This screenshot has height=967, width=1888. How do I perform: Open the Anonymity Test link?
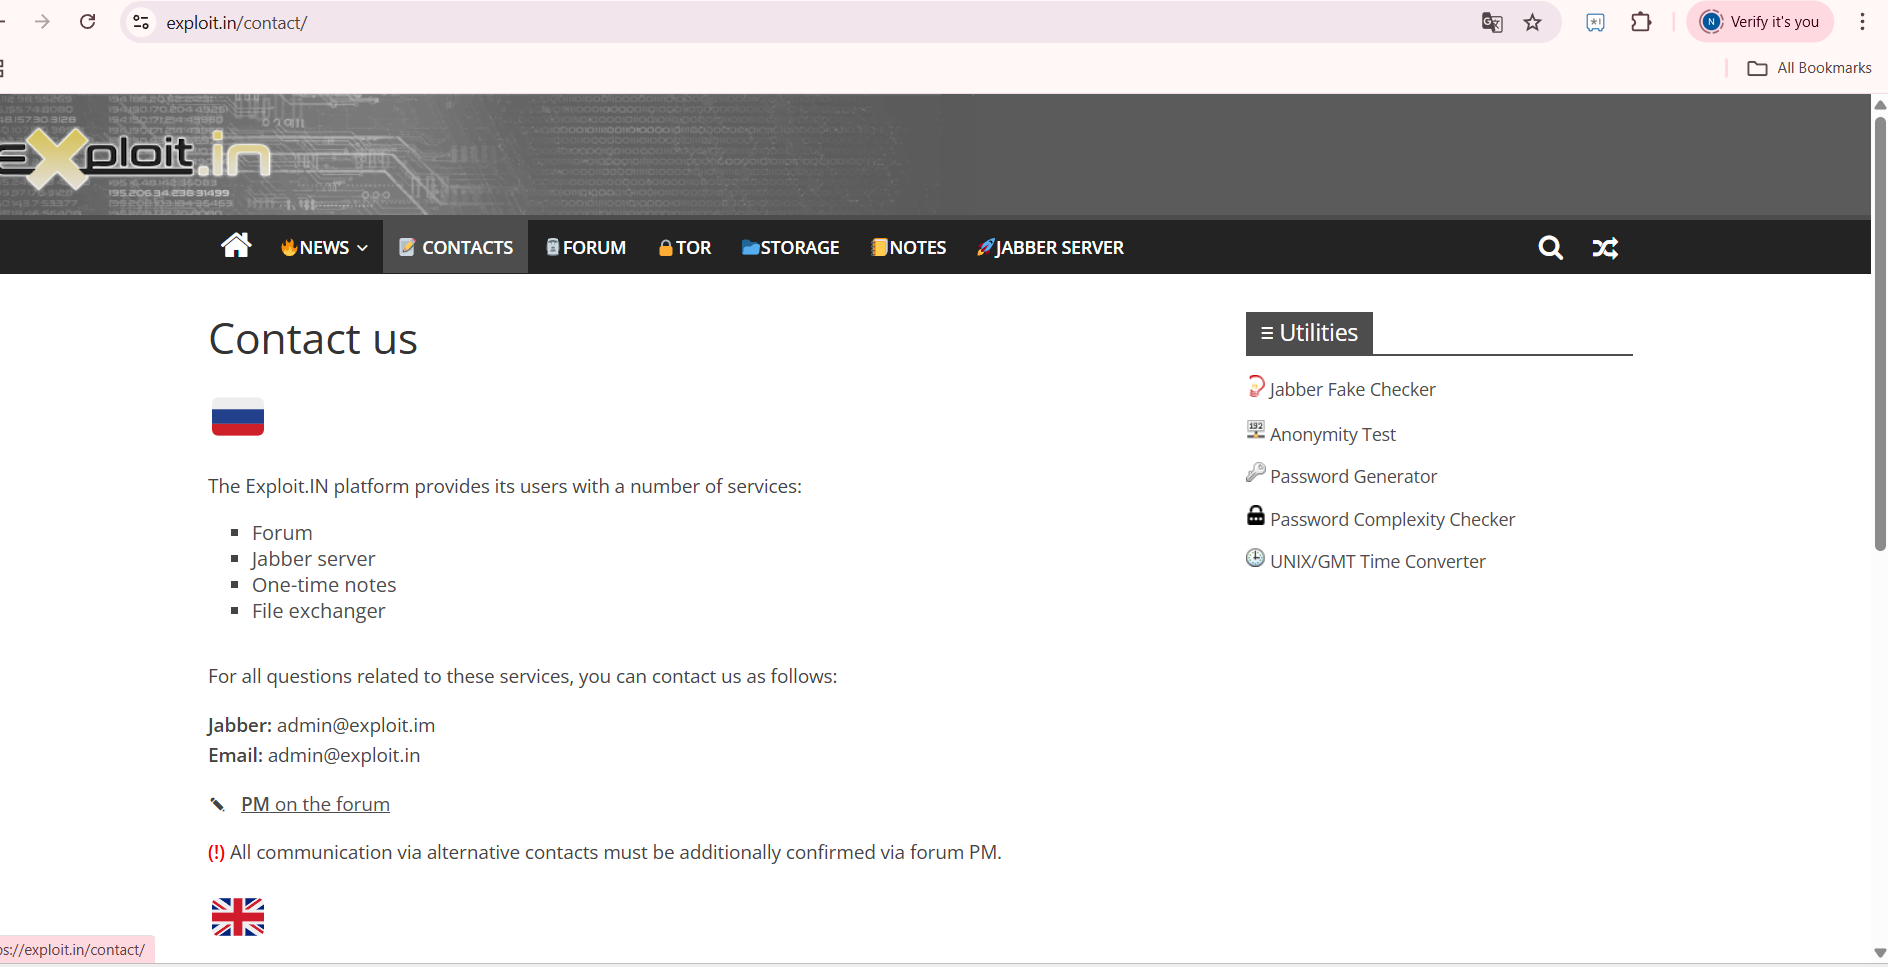tap(1333, 434)
